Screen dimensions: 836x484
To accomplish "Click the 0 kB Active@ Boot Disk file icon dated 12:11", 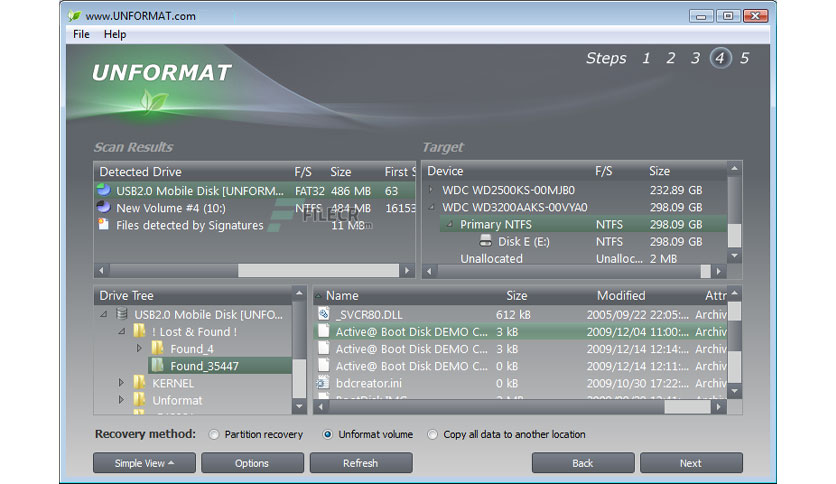I will (x=324, y=365).
